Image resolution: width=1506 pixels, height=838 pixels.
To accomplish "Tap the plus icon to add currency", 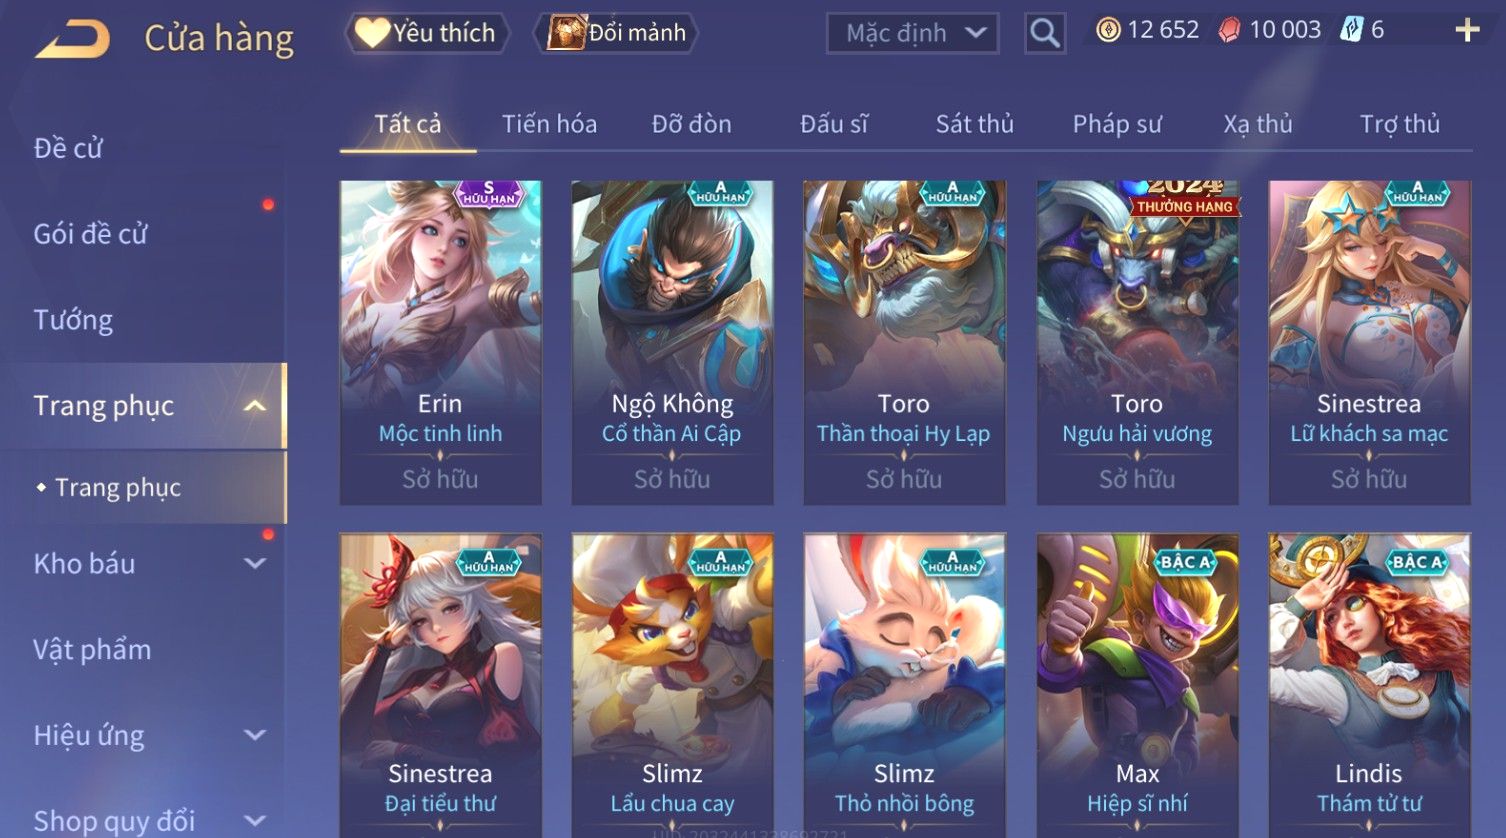I will [x=1467, y=30].
